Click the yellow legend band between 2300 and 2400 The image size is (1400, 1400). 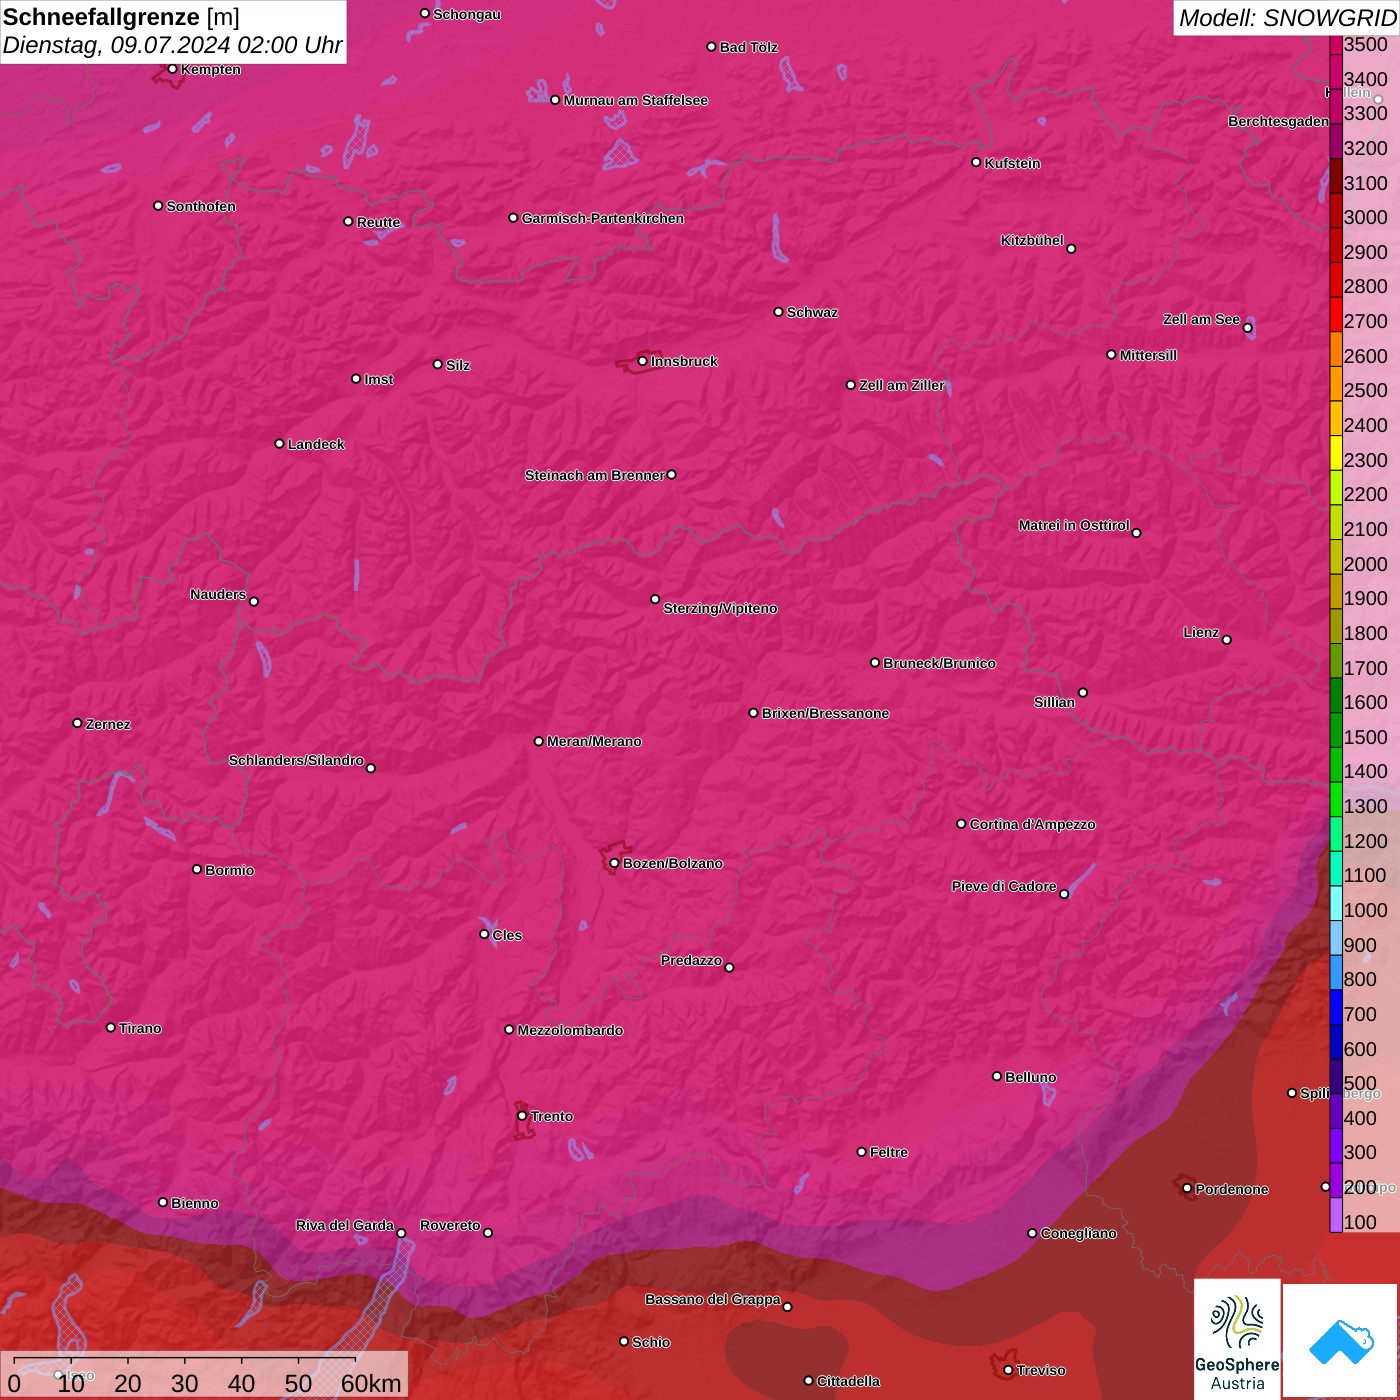click(x=1336, y=451)
